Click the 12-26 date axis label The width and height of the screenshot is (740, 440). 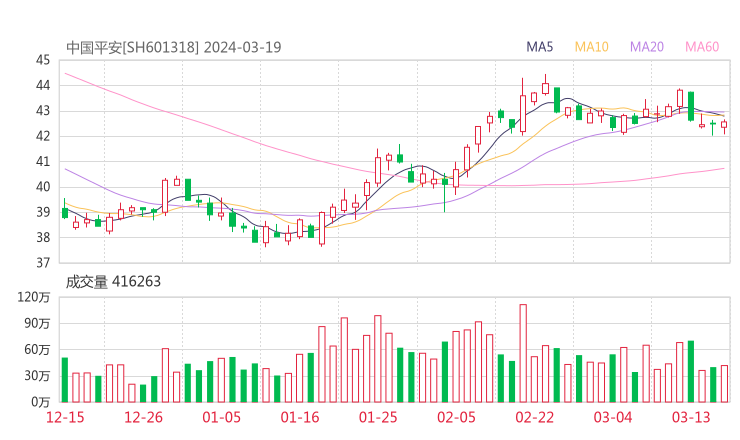(143, 417)
